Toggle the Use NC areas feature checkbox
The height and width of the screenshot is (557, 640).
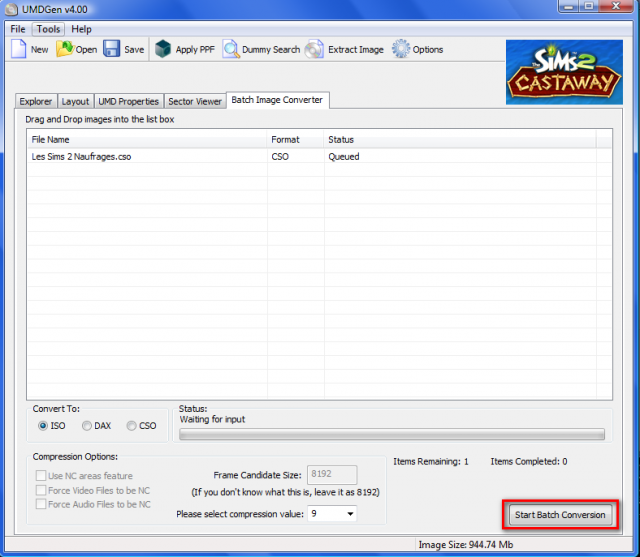point(41,476)
